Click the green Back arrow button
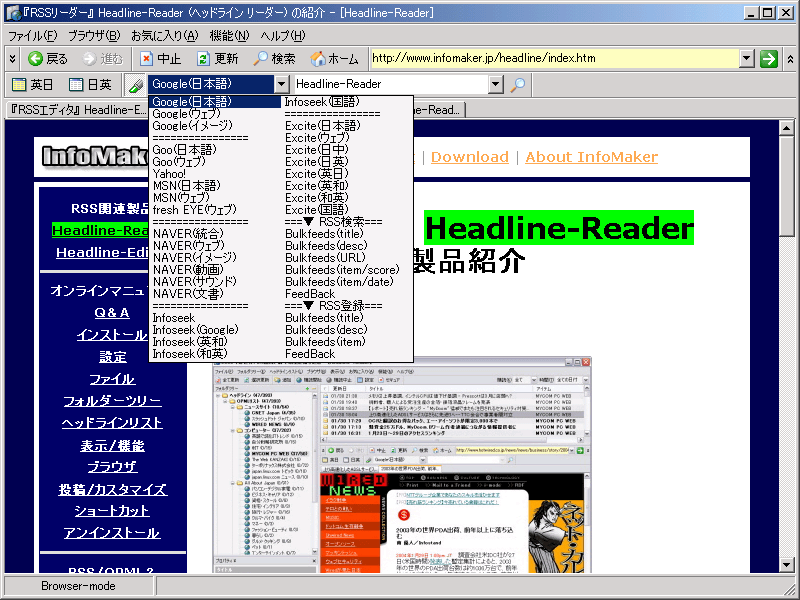Viewport: 800px width, 600px height. click(x=47, y=59)
